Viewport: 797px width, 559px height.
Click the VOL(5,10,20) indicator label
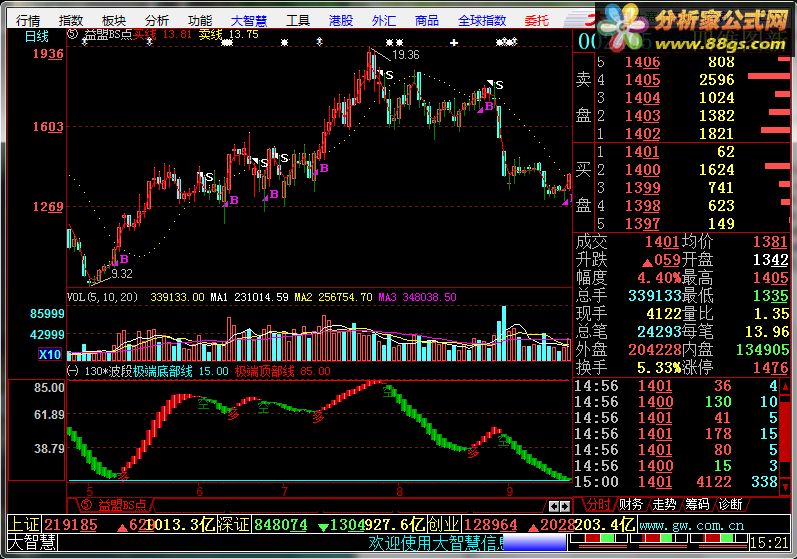point(103,297)
